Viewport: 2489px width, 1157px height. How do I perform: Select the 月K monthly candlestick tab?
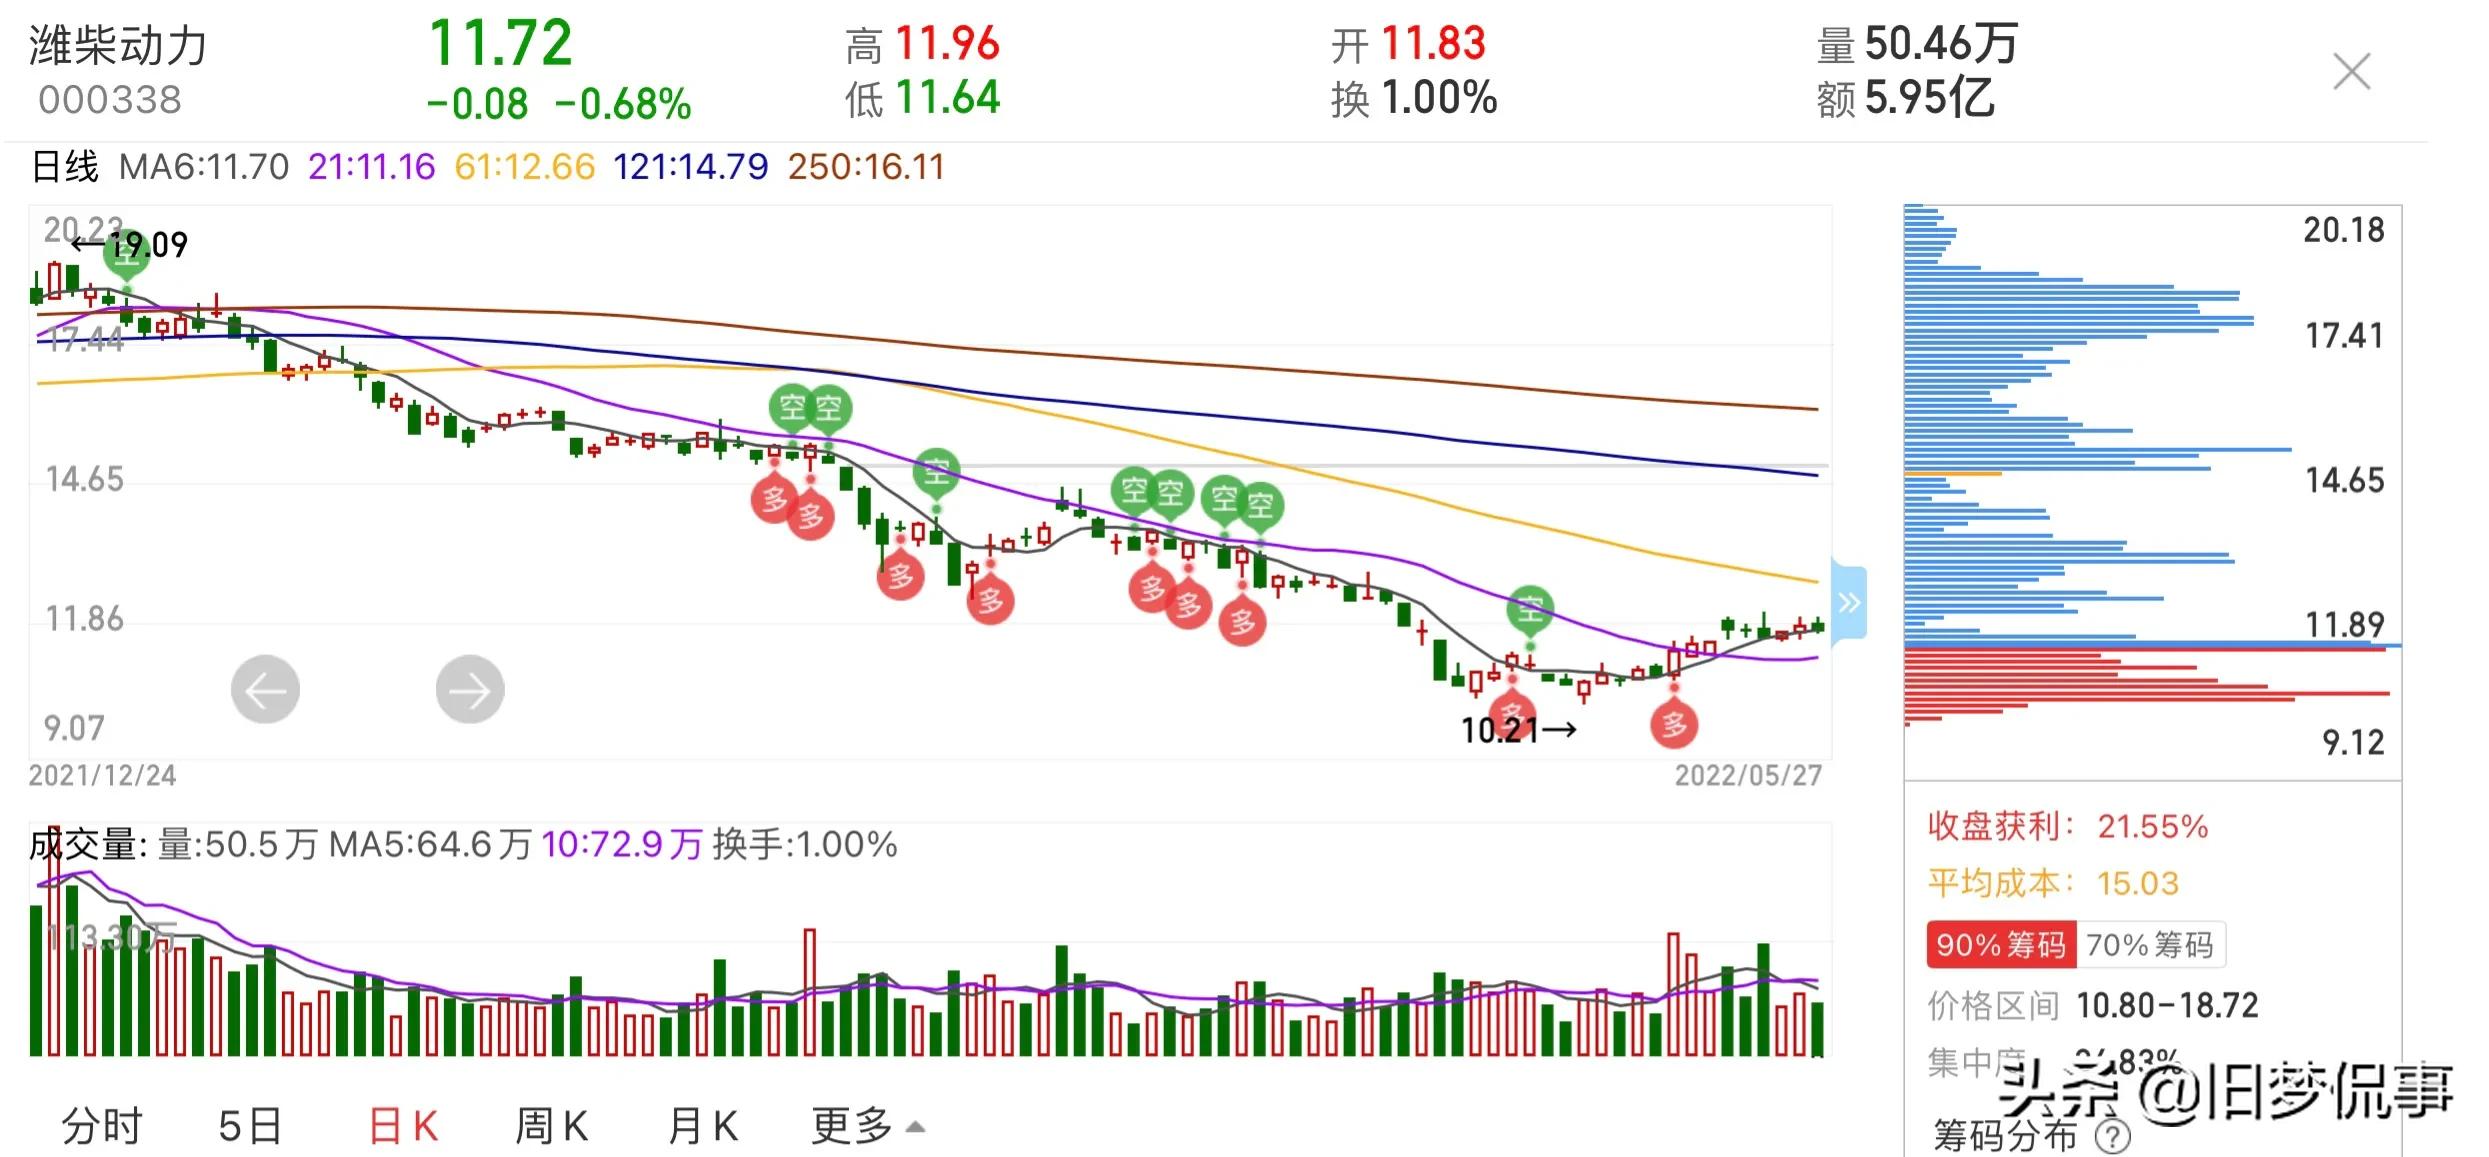[702, 1127]
